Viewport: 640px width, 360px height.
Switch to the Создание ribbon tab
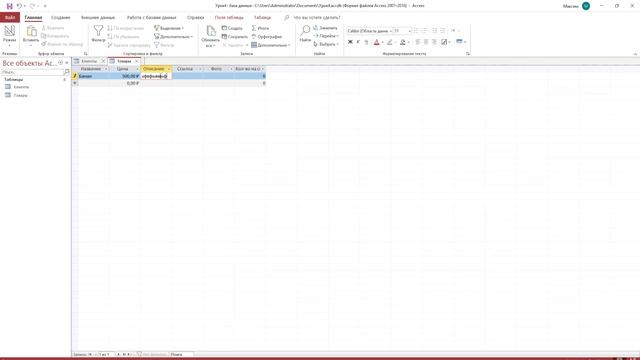[x=60, y=18]
